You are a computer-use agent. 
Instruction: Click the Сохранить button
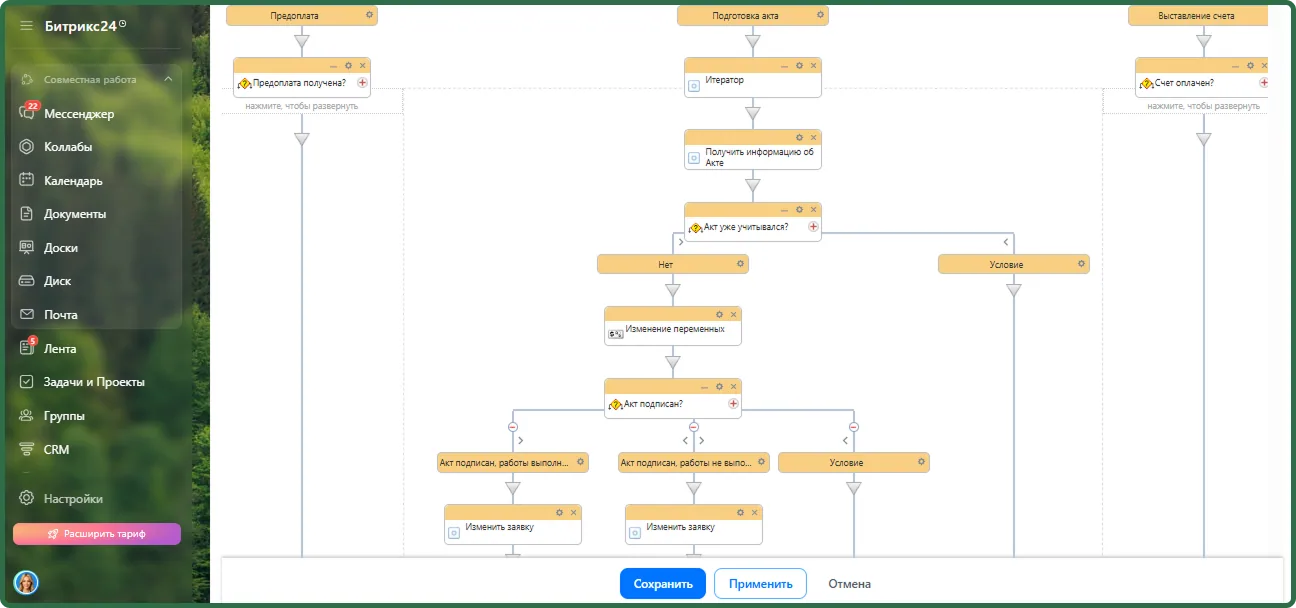tap(663, 584)
